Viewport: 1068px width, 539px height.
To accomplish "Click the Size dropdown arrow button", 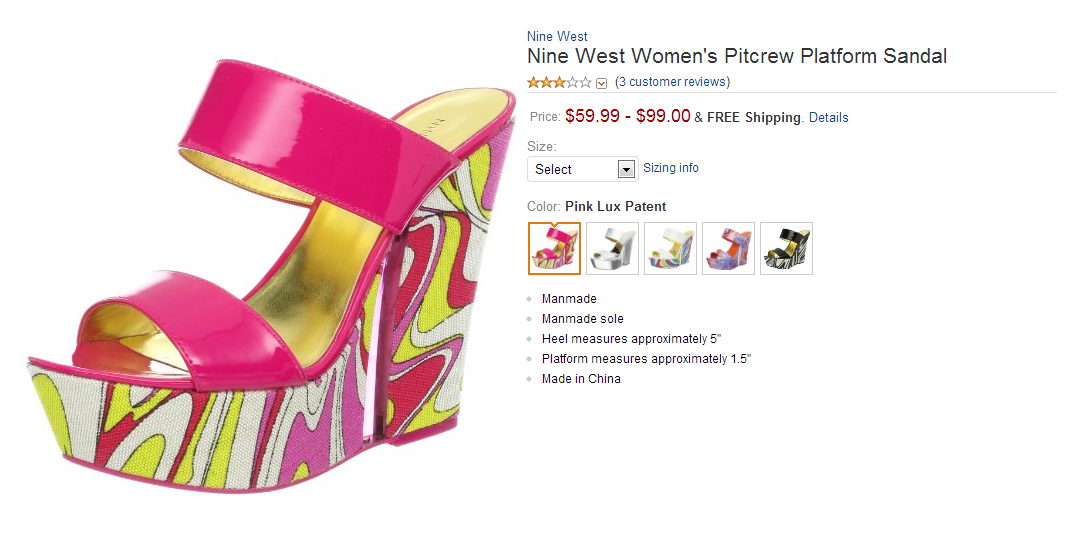I will [627, 169].
